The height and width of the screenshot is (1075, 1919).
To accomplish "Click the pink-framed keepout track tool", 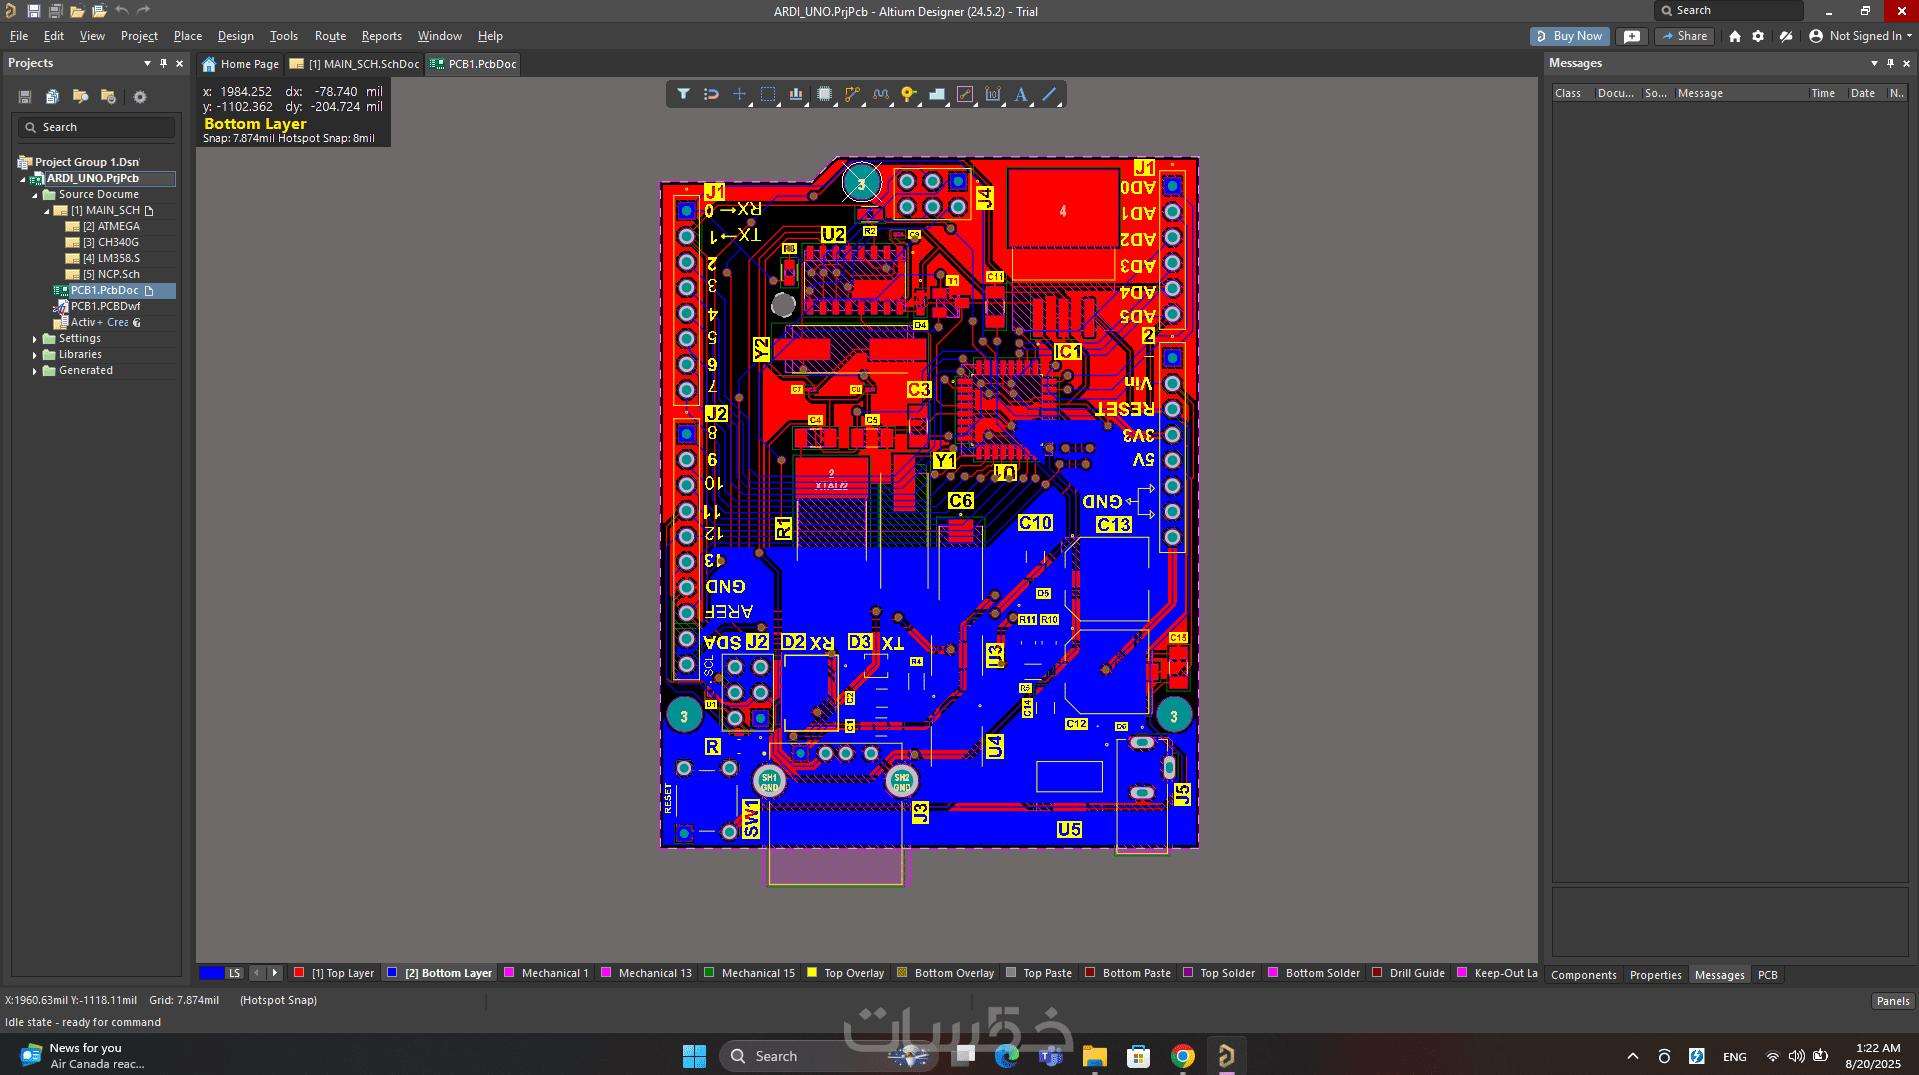I will pos(965,94).
